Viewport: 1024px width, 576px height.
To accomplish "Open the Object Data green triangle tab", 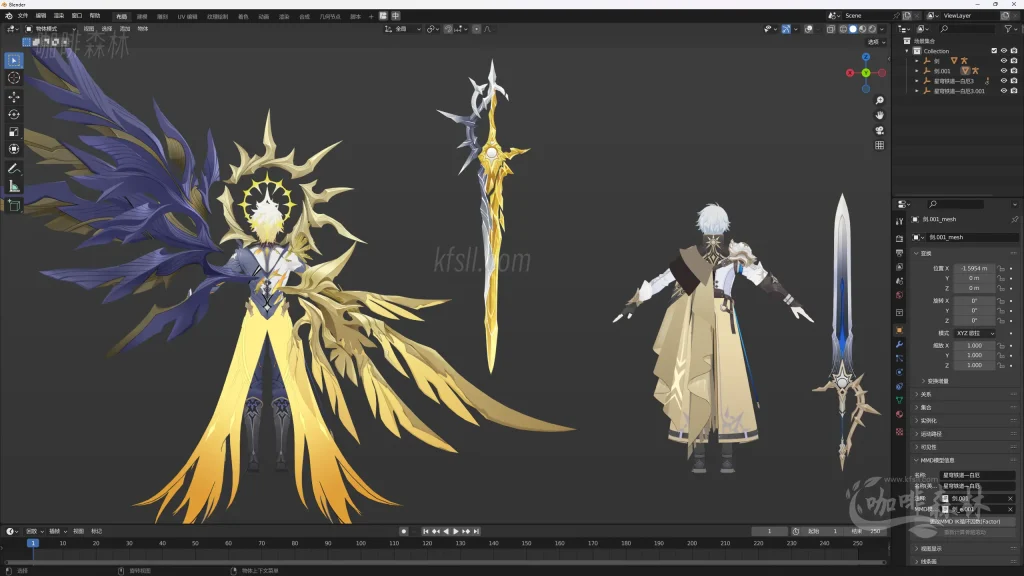I will click(x=899, y=400).
